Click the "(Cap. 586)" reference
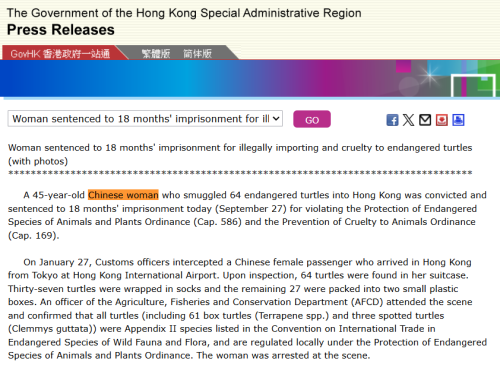The image size is (500, 368). click(x=217, y=222)
